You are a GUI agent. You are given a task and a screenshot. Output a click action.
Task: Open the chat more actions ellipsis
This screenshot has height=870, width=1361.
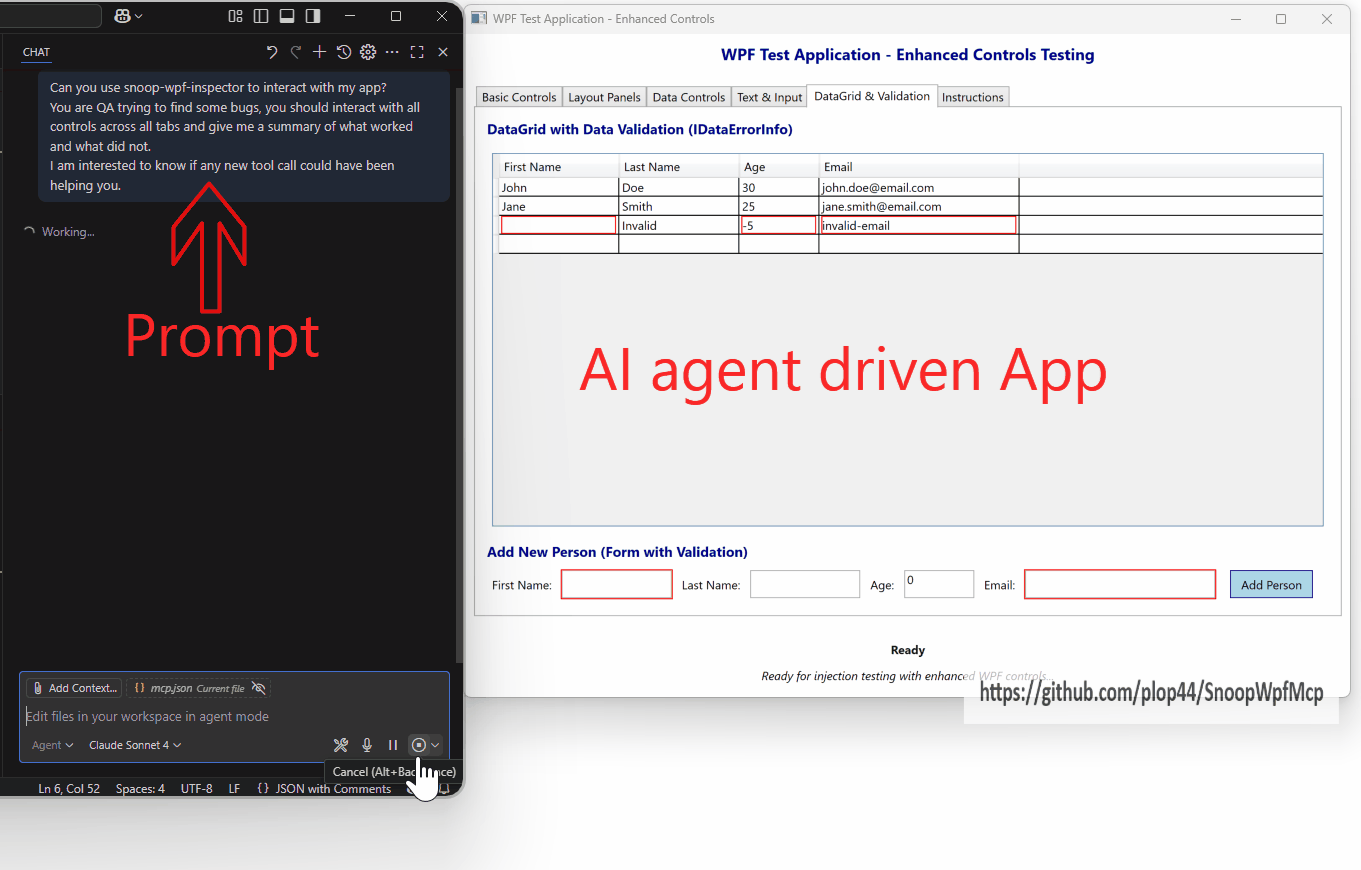point(392,52)
